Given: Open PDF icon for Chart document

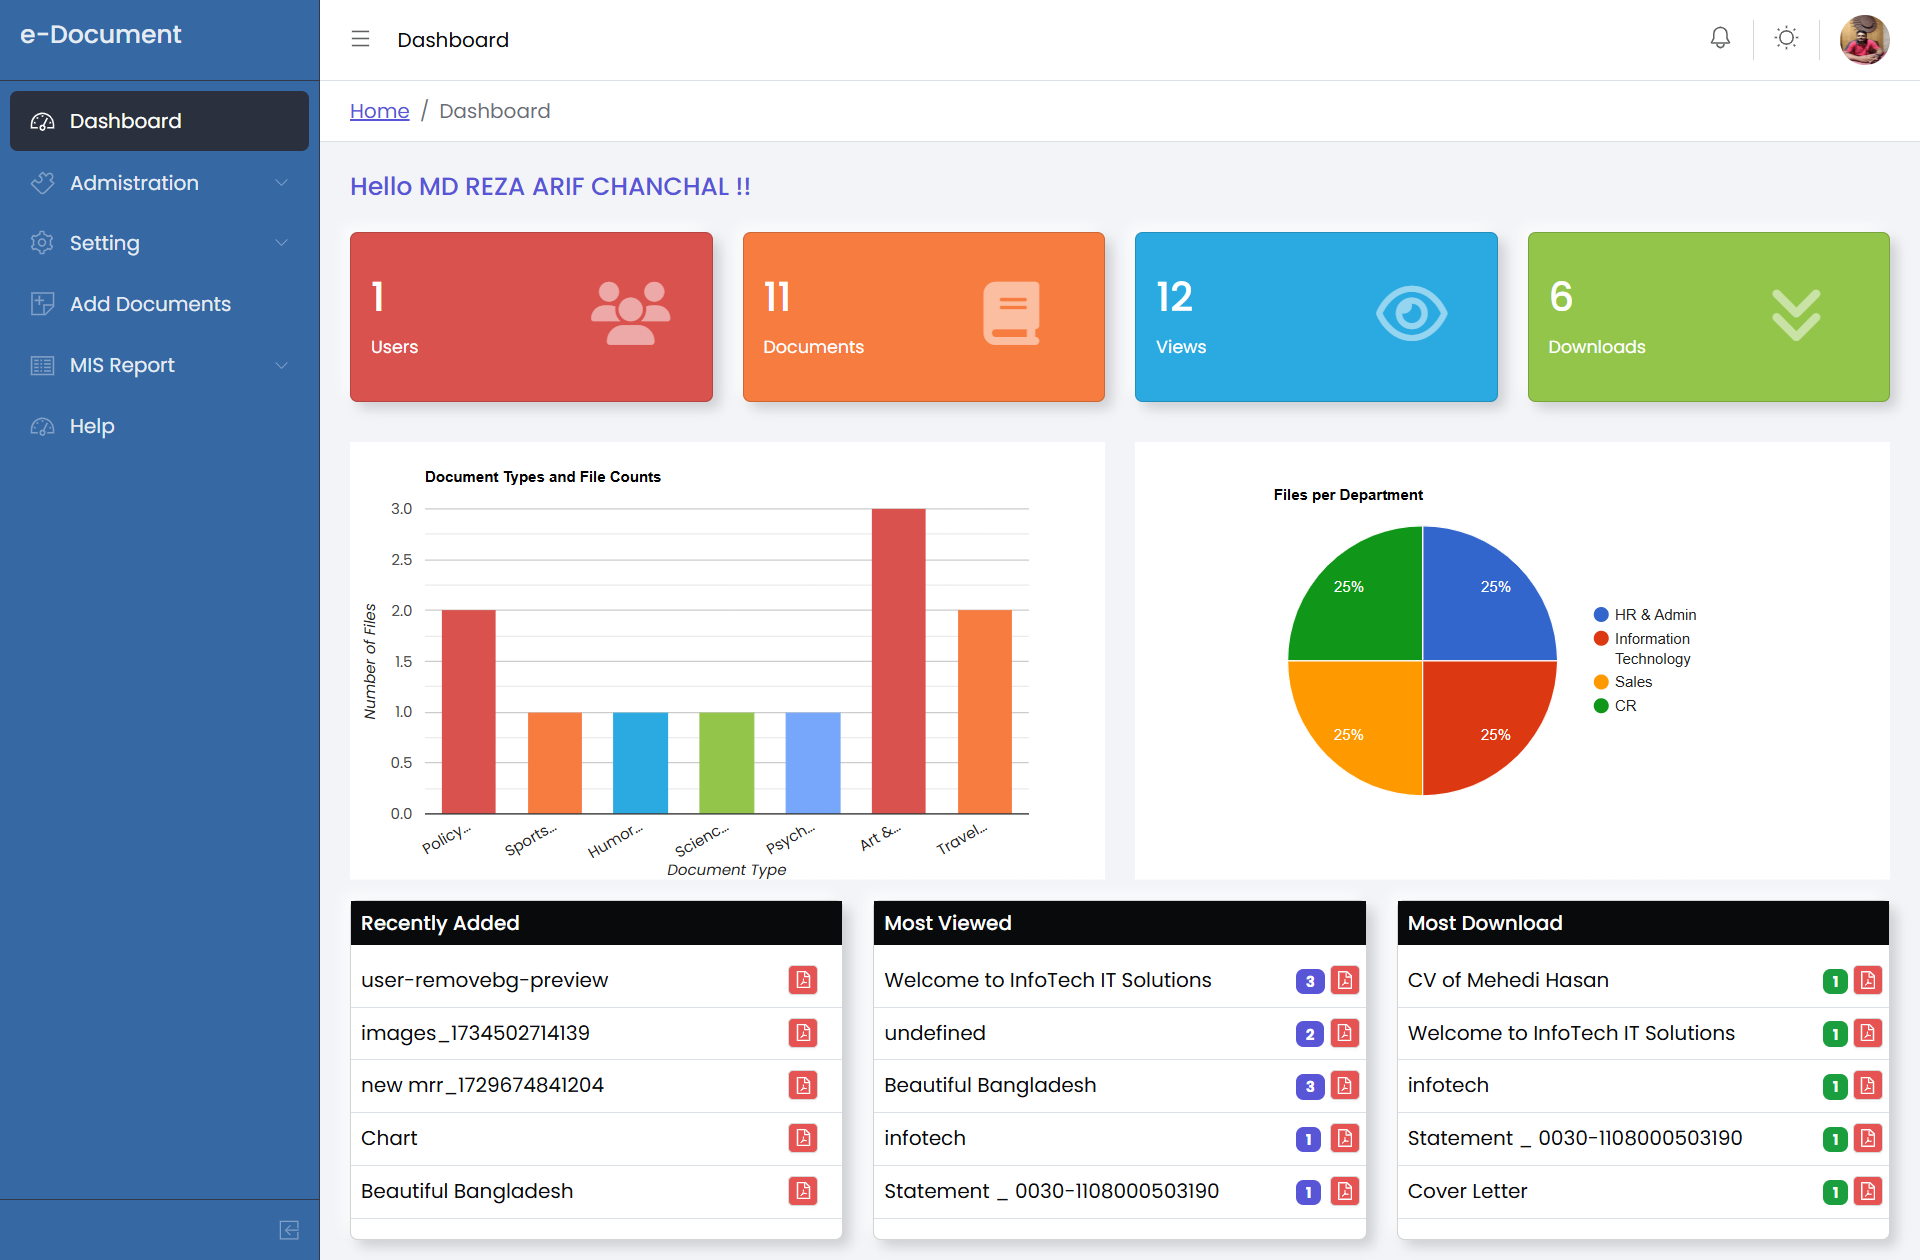Looking at the screenshot, I should pos(803,1138).
